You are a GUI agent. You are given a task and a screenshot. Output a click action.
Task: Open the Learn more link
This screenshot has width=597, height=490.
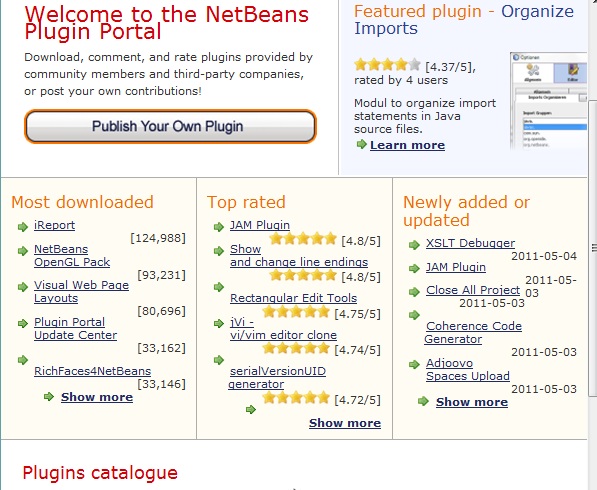click(x=407, y=145)
